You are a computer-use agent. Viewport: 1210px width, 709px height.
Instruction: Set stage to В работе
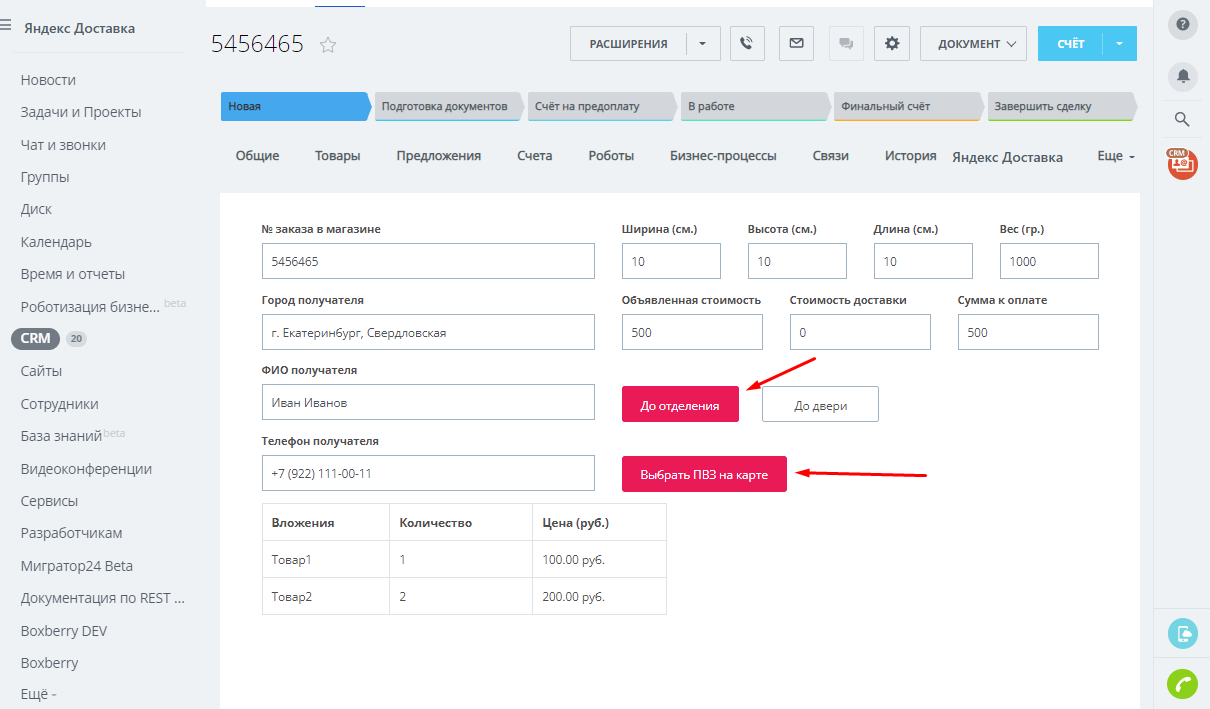pyautogui.click(x=755, y=106)
